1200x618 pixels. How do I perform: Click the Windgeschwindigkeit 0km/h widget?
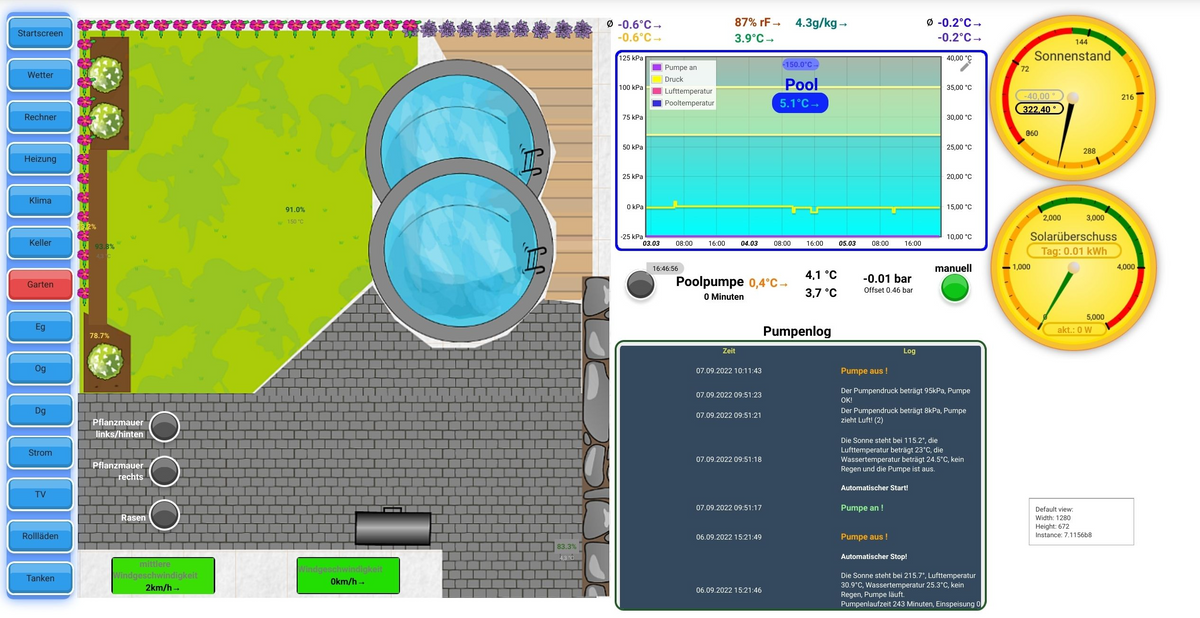[x=348, y=576]
